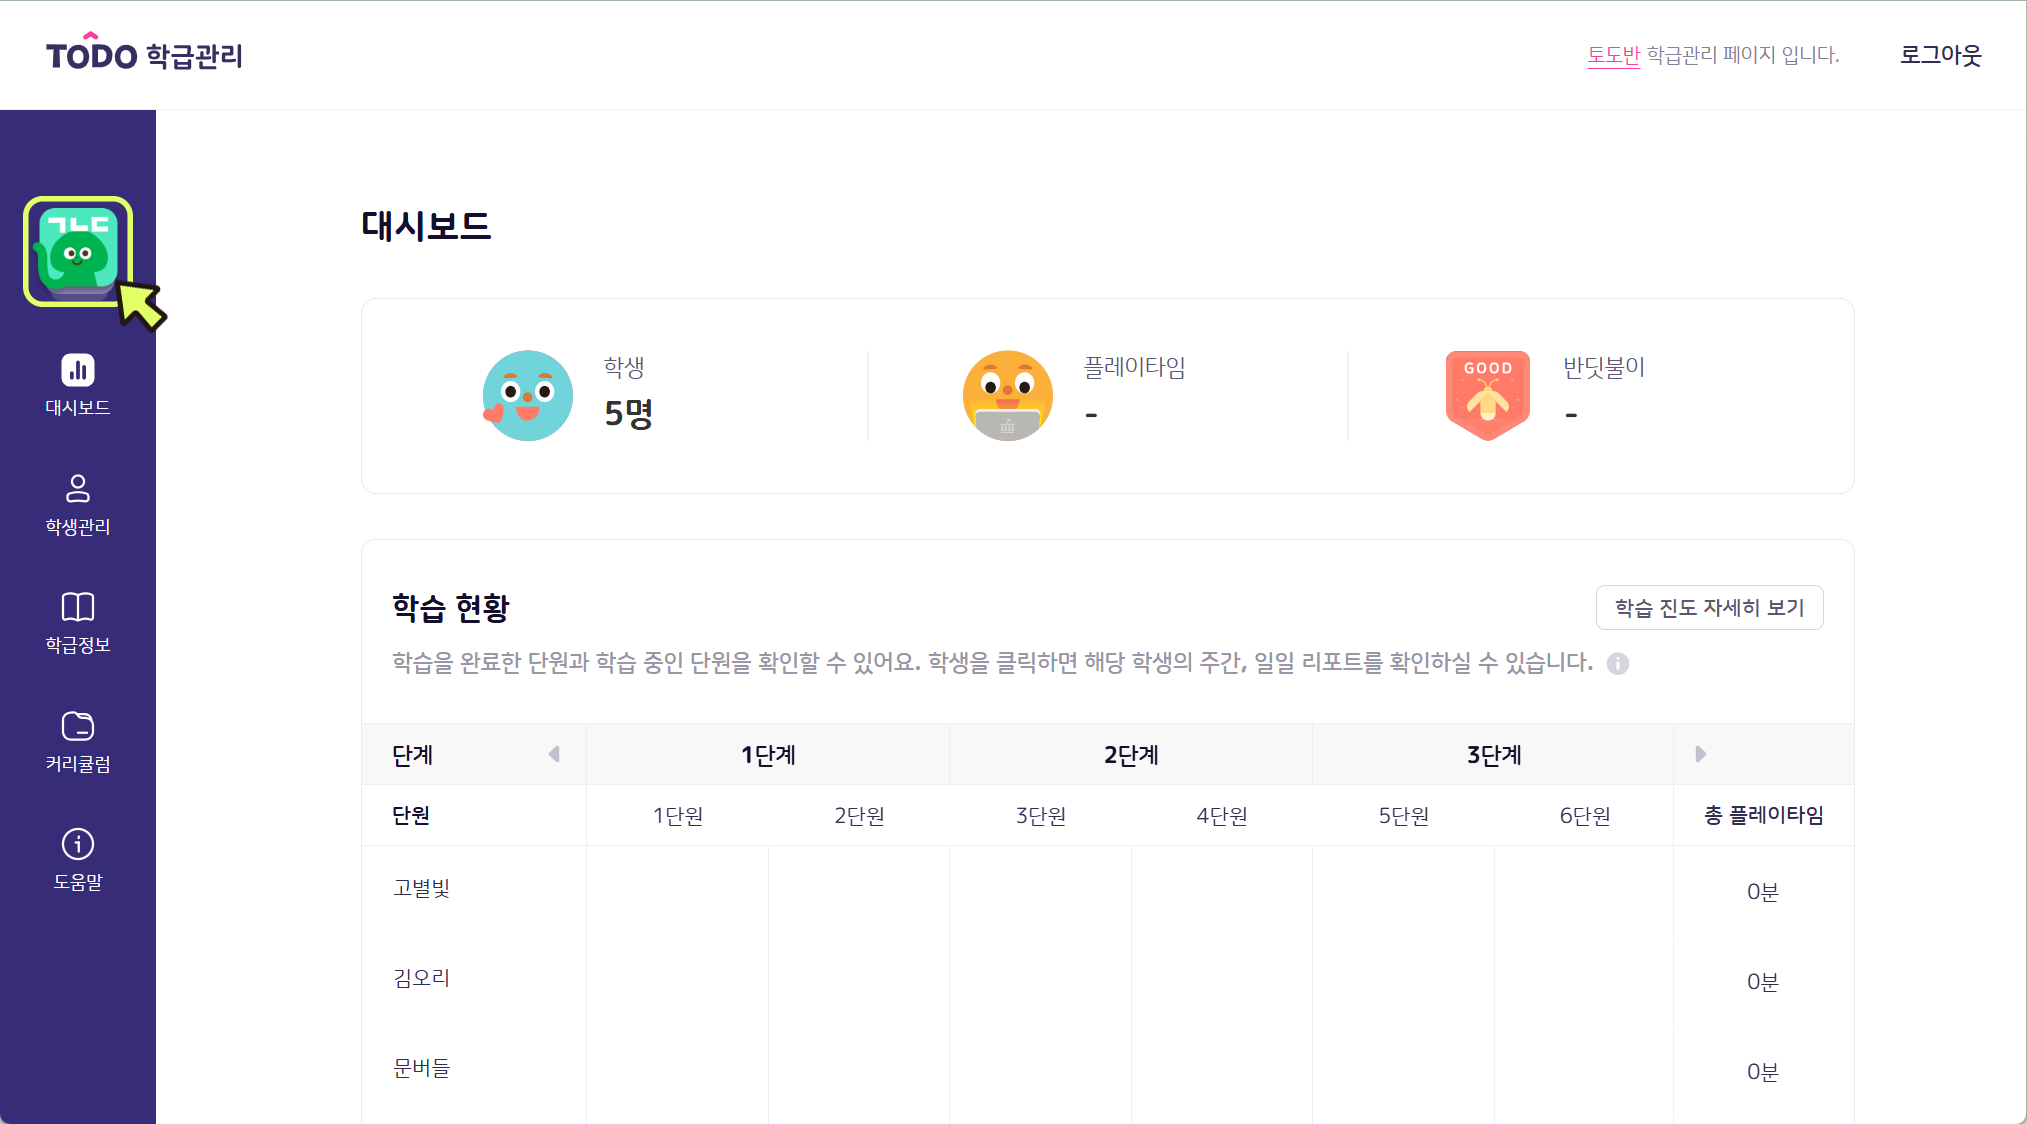Click the 로그아웃 link

click(1941, 55)
